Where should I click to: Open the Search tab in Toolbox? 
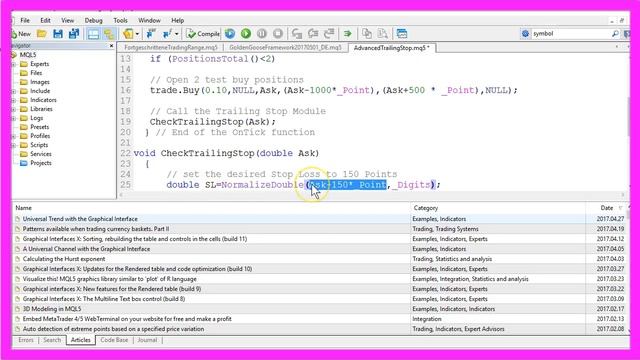tap(52, 340)
